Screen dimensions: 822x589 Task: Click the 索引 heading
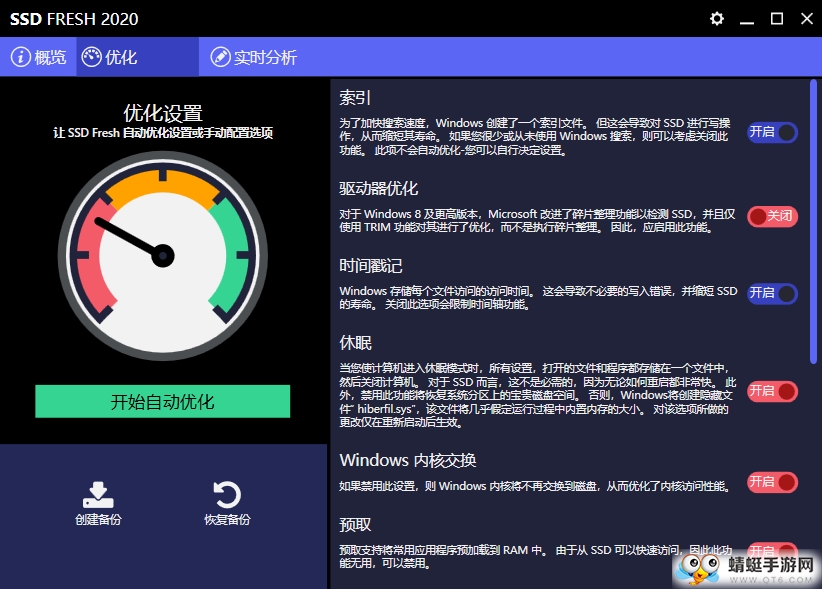pos(355,97)
